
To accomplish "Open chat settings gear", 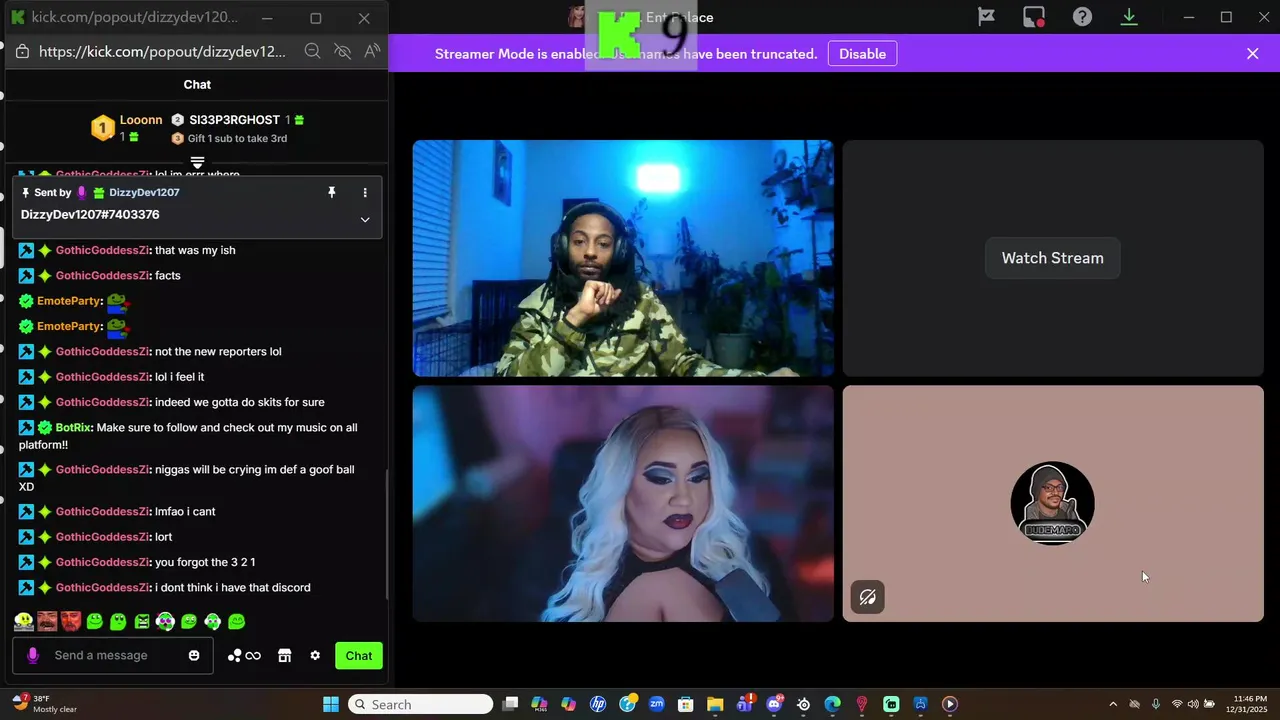I will [315, 656].
